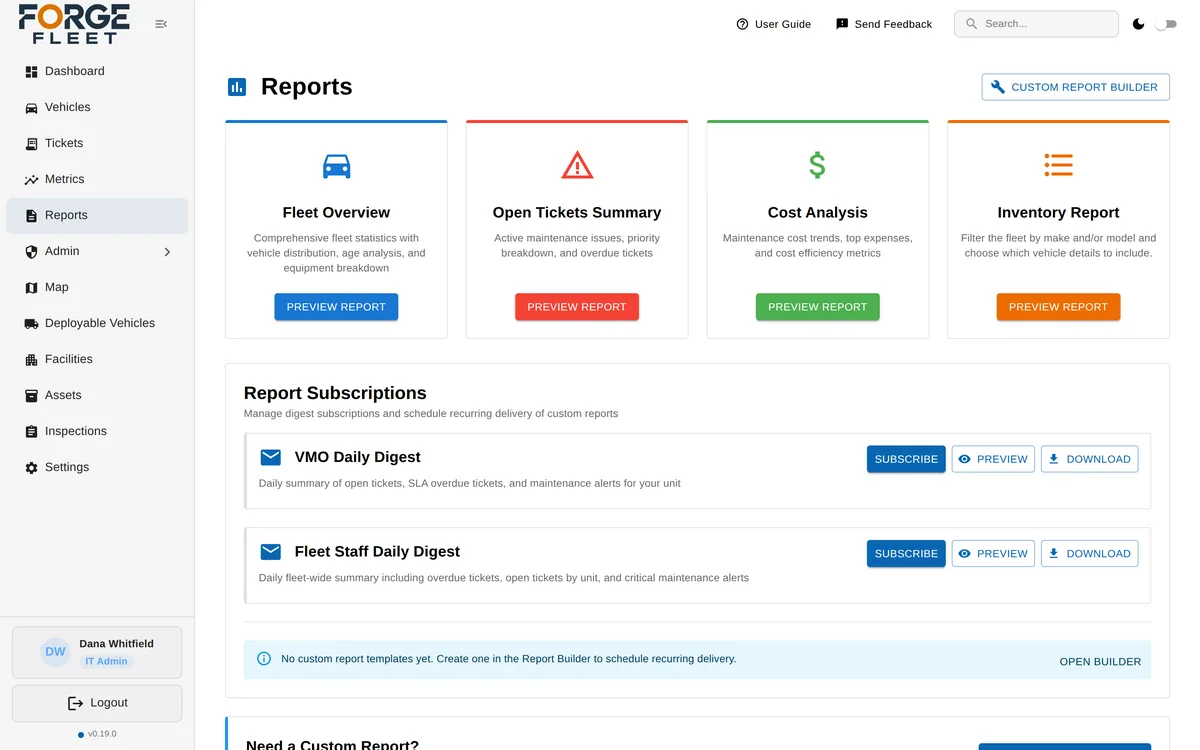Click the dark mode moon icon

click(x=1138, y=24)
